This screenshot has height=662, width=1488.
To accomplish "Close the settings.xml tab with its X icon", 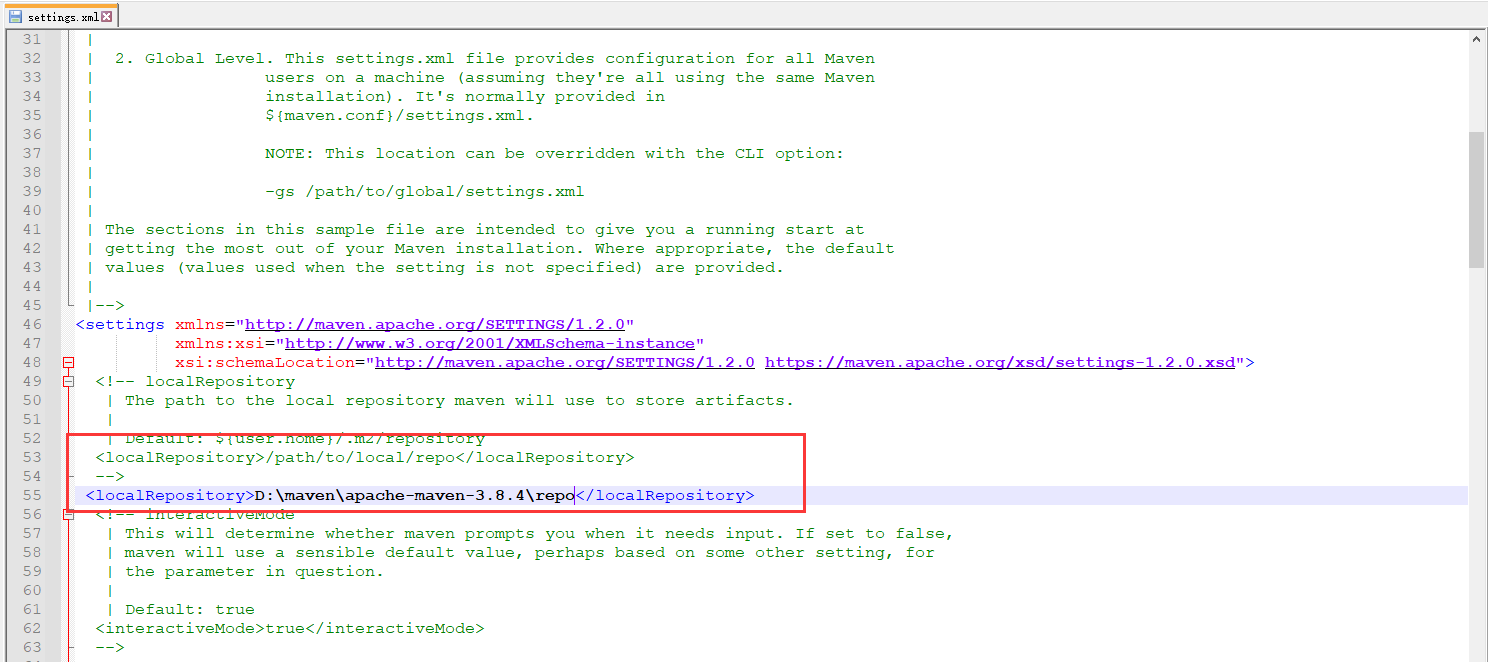I will click(107, 17).
